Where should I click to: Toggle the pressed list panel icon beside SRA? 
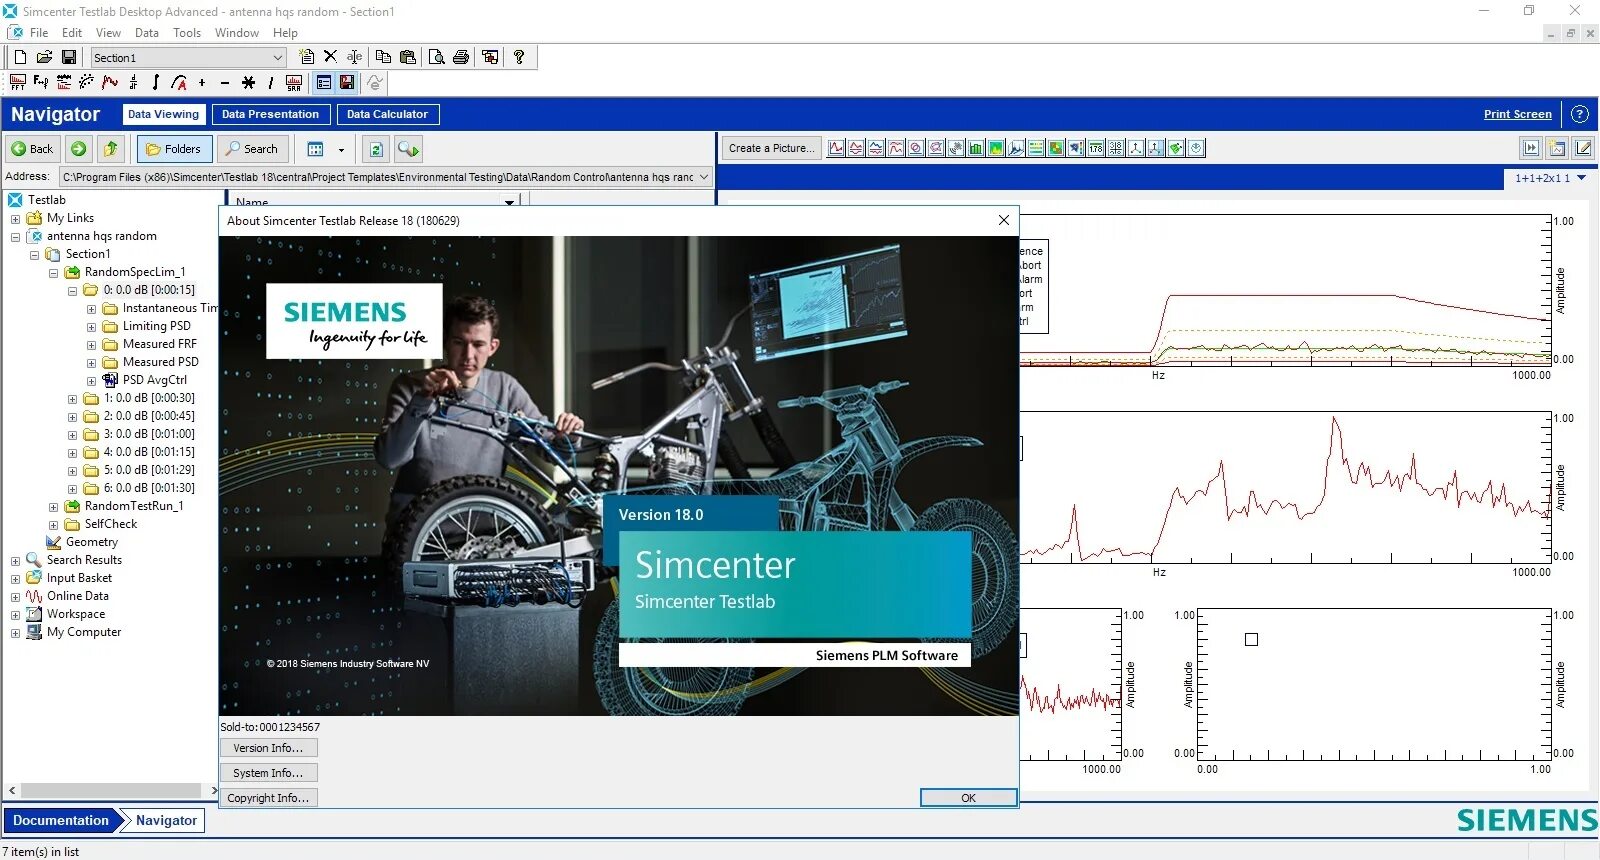(x=323, y=82)
